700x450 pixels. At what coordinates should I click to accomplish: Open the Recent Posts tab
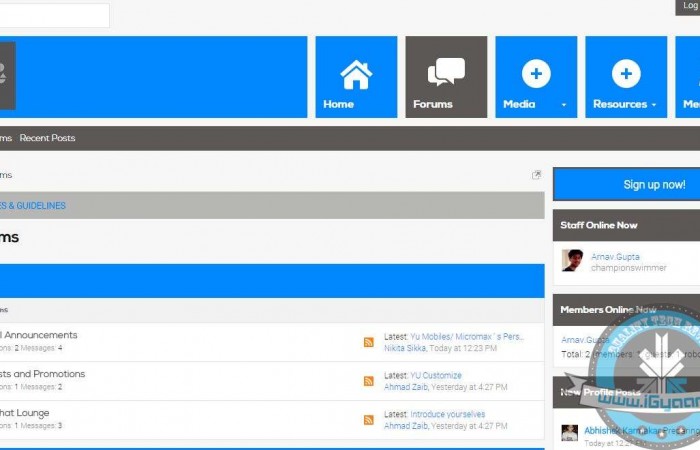point(47,138)
